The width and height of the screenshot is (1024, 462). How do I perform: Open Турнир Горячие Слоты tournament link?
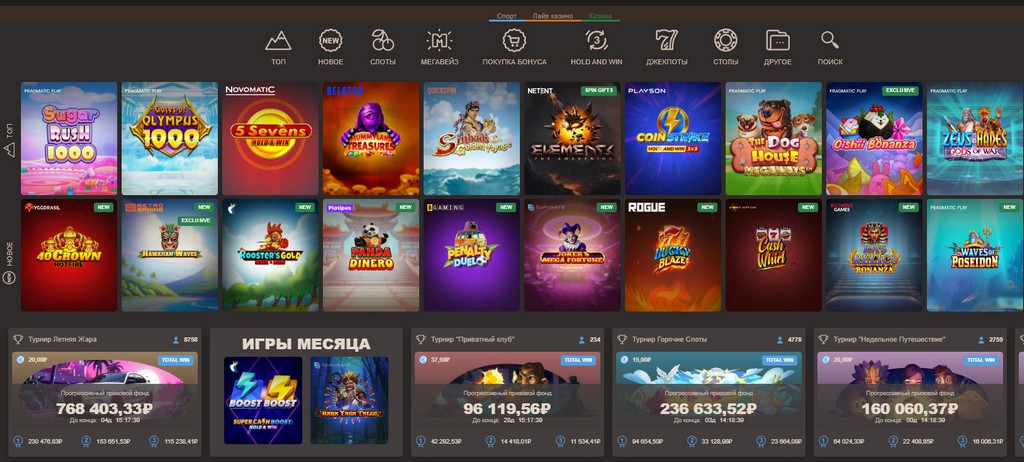pos(669,340)
